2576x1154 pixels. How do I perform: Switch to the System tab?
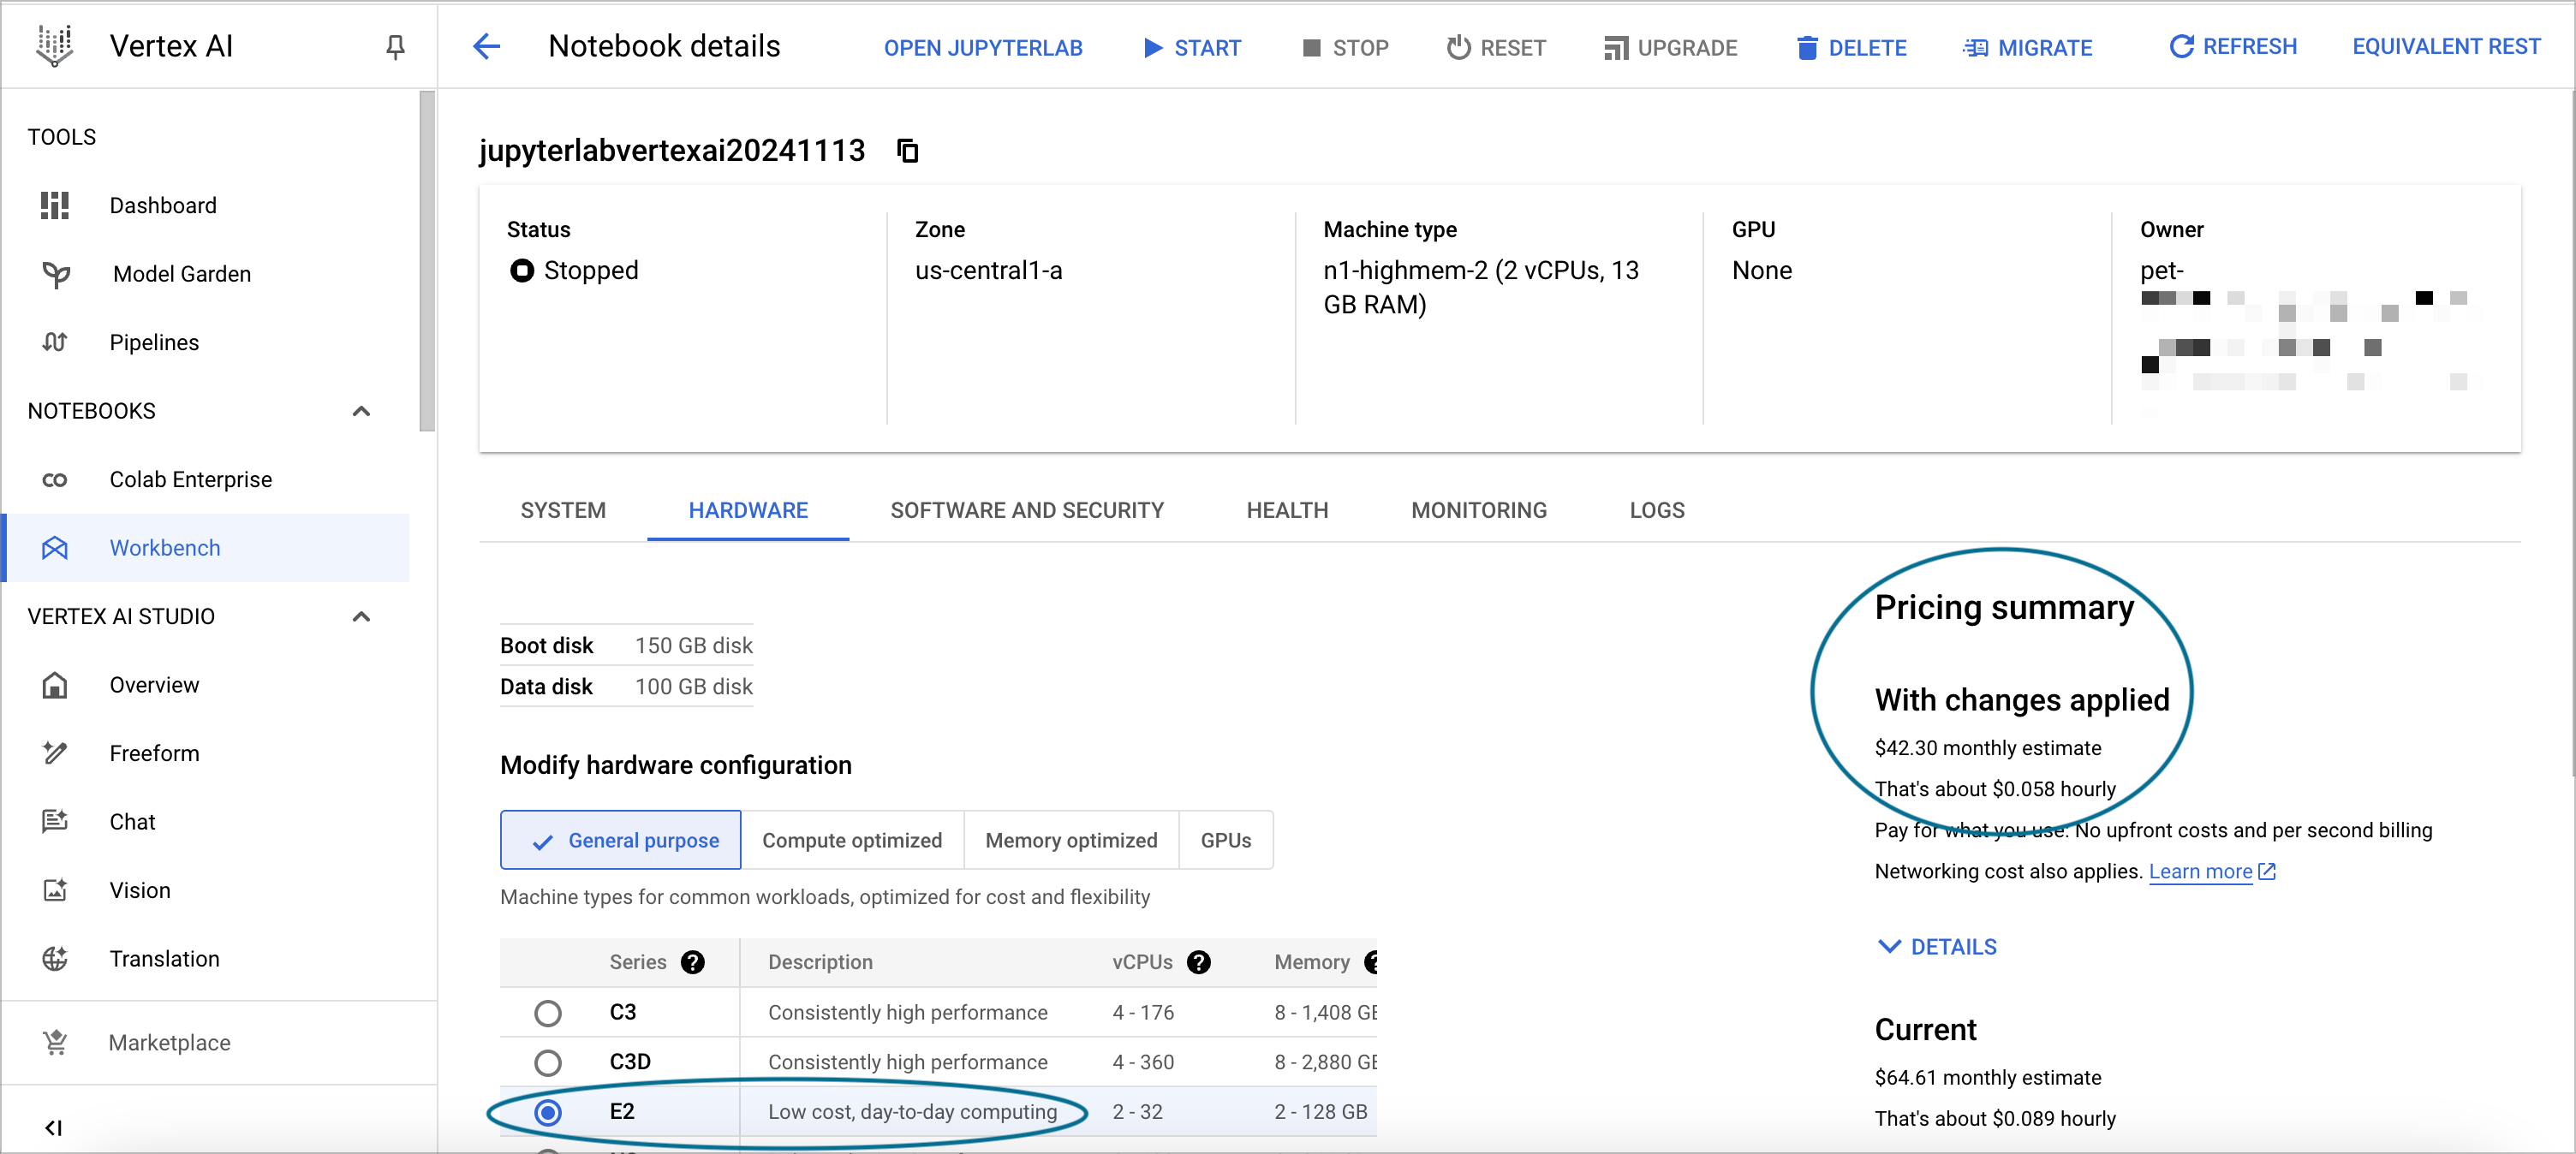pyautogui.click(x=563, y=510)
